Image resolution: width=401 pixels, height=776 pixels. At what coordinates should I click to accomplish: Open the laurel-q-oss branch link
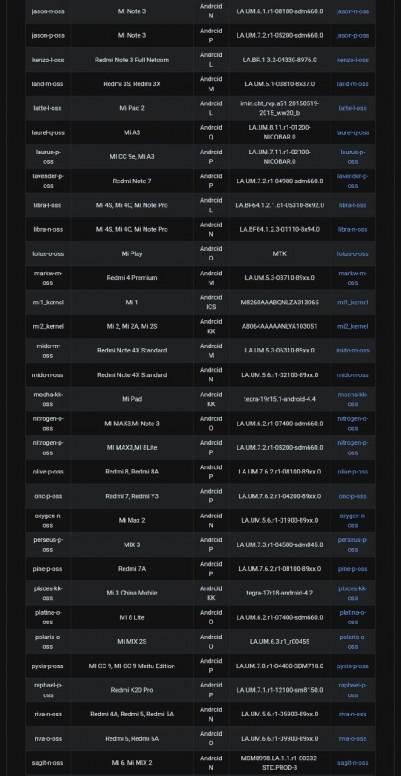click(352, 133)
